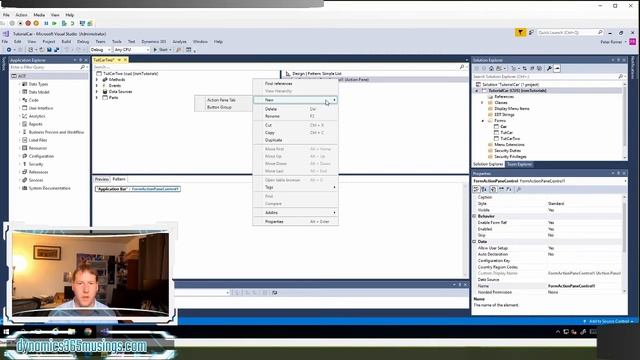The width and height of the screenshot is (640, 360).
Task: Open the Build menu in Visual Studio
Action: tap(66, 42)
